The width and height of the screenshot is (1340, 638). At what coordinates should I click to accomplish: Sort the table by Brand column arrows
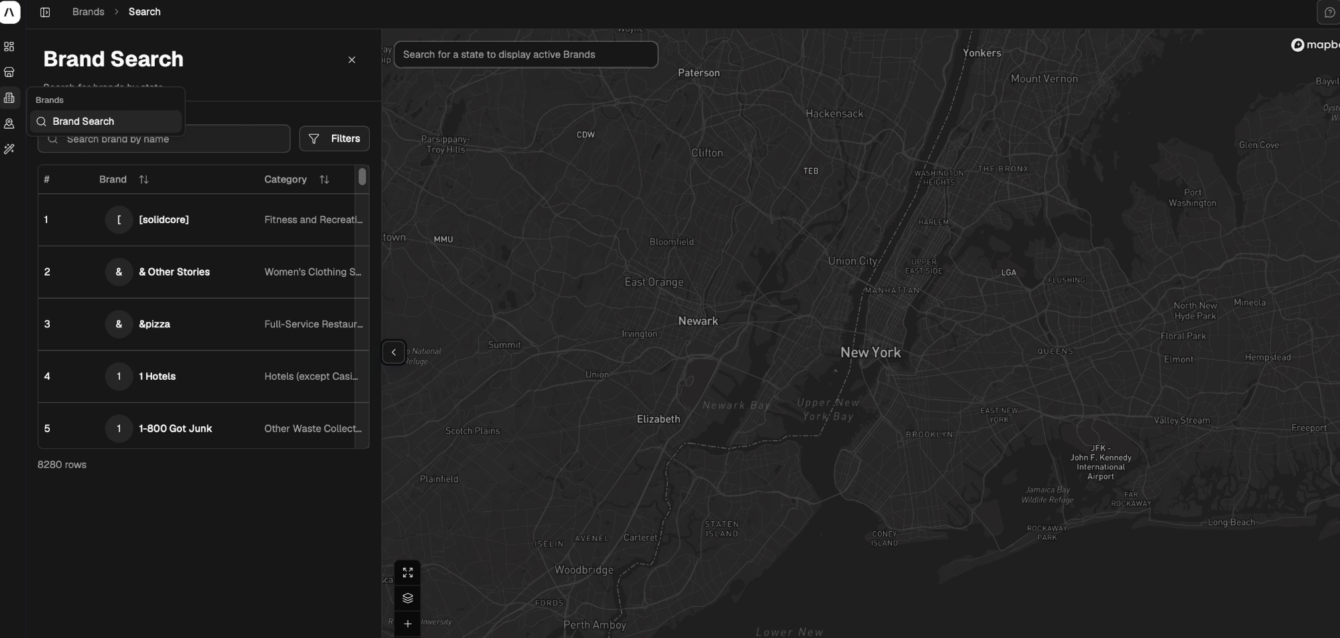pos(143,180)
